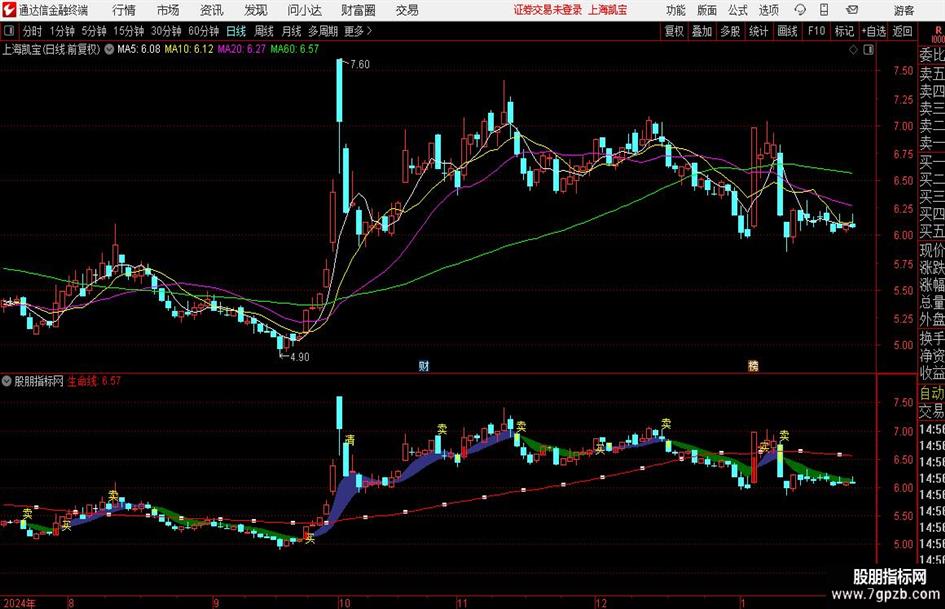
Task: Click the mobile phone icon
Action: [x=824, y=10]
